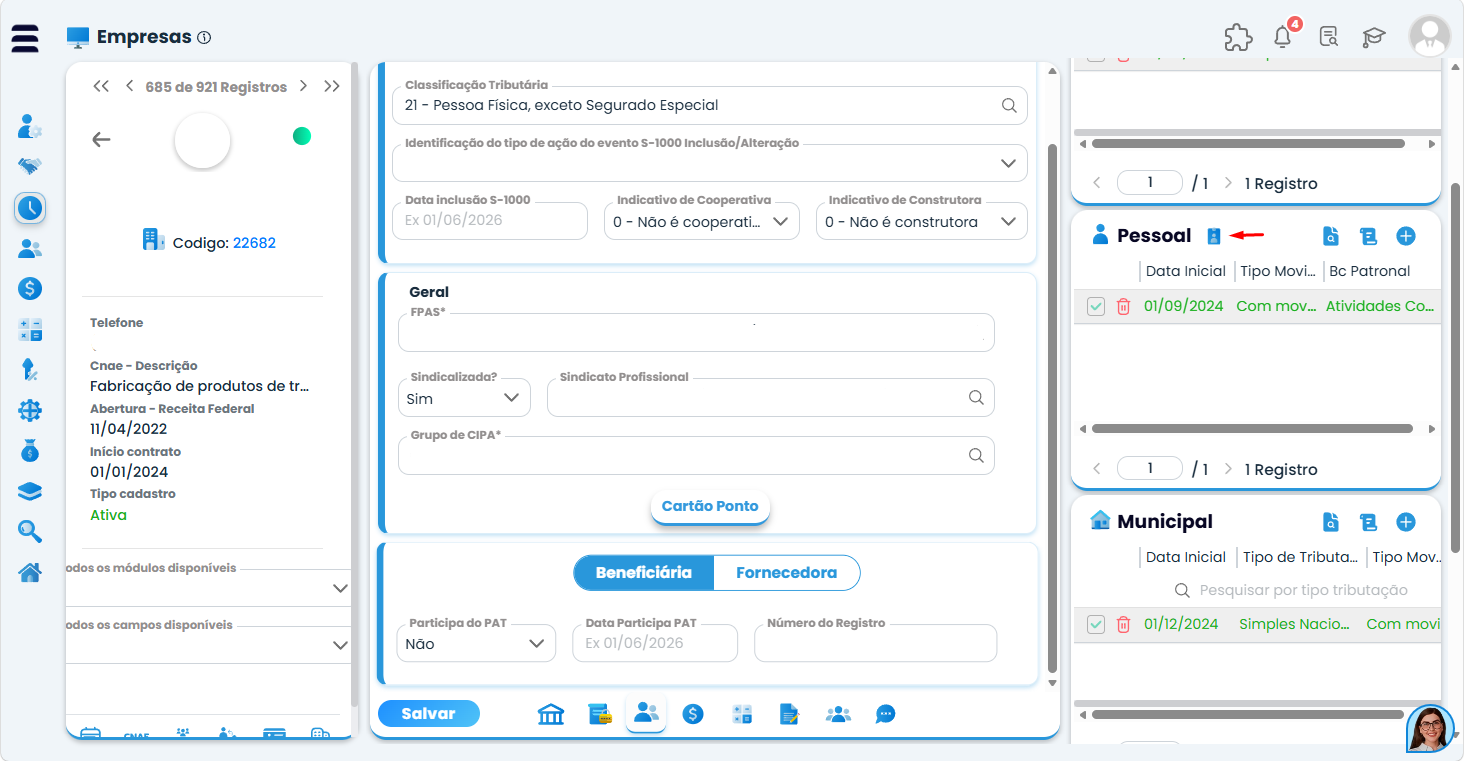The width and height of the screenshot is (1464, 761).
Task: Go to previous record chevron
Action: [130, 87]
